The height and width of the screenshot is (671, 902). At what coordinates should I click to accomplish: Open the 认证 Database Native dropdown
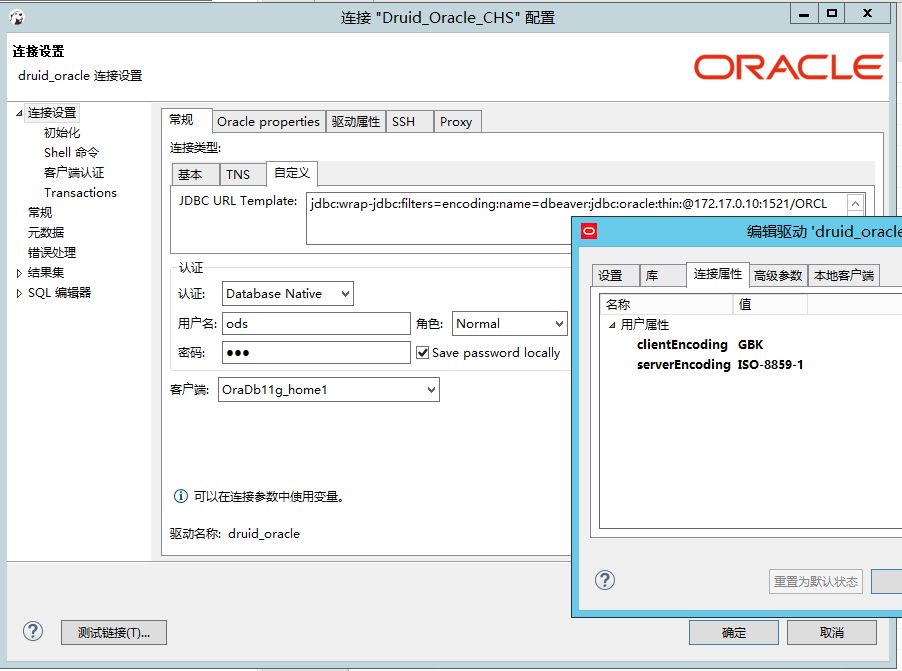[x=288, y=293]
